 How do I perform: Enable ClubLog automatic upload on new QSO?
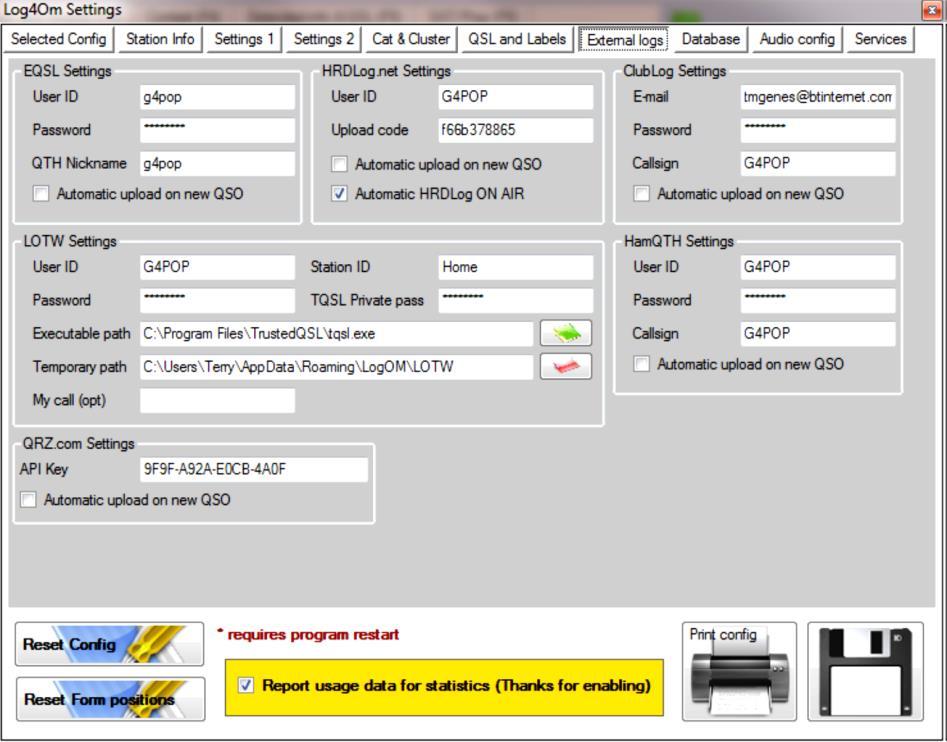click(x=641, y=194)
